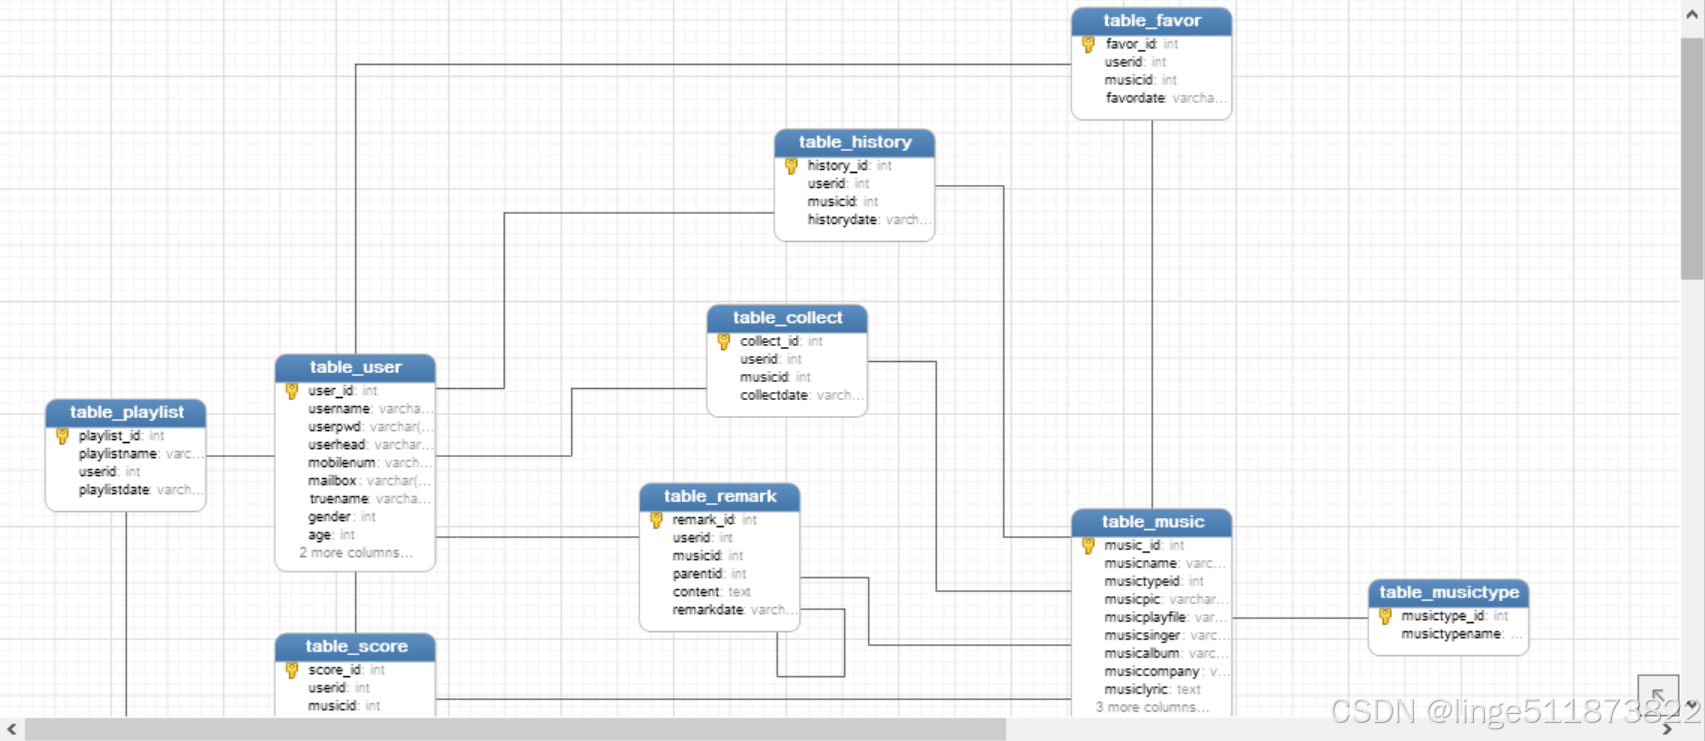Click the boxed arrow overview icon
This screenshot has height=741, width=1705.
[1658, 695]
